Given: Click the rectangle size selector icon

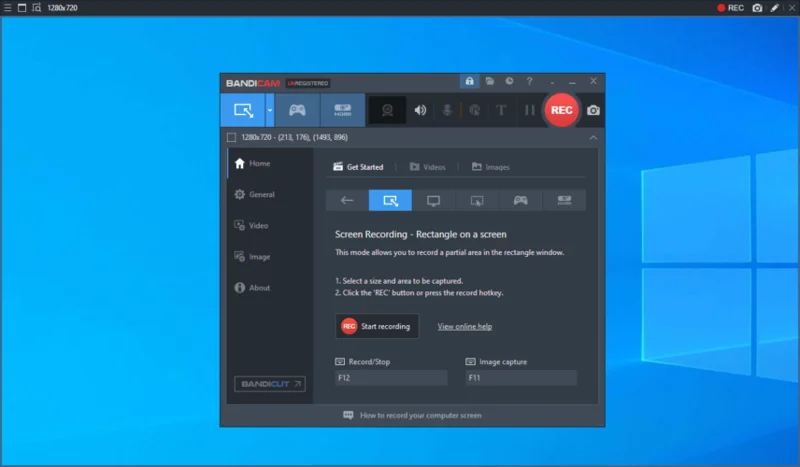Looking at the screenshot, I should 232,137.
